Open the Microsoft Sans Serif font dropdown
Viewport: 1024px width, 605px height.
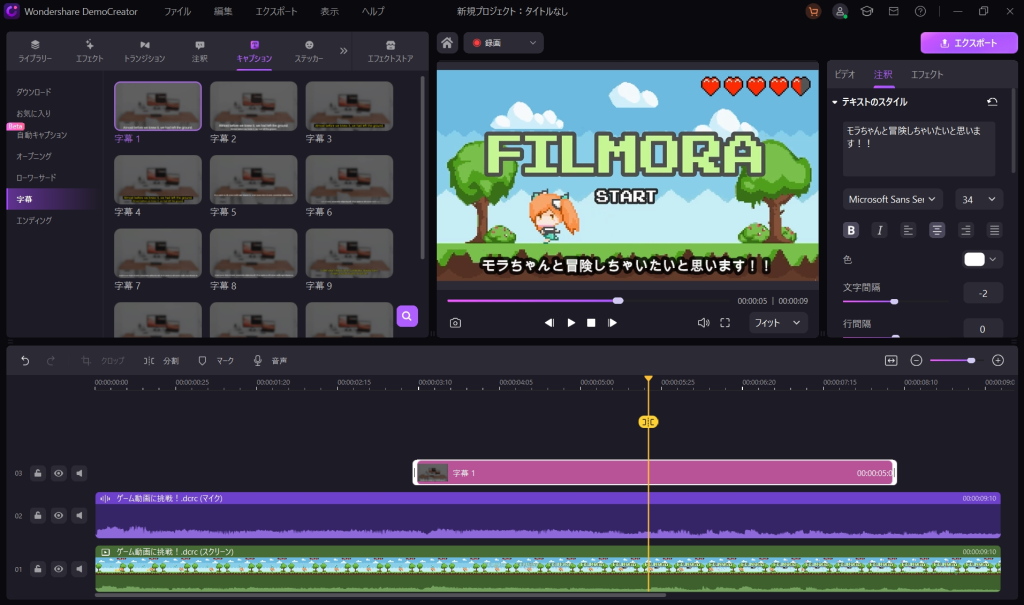click(892, 200)
